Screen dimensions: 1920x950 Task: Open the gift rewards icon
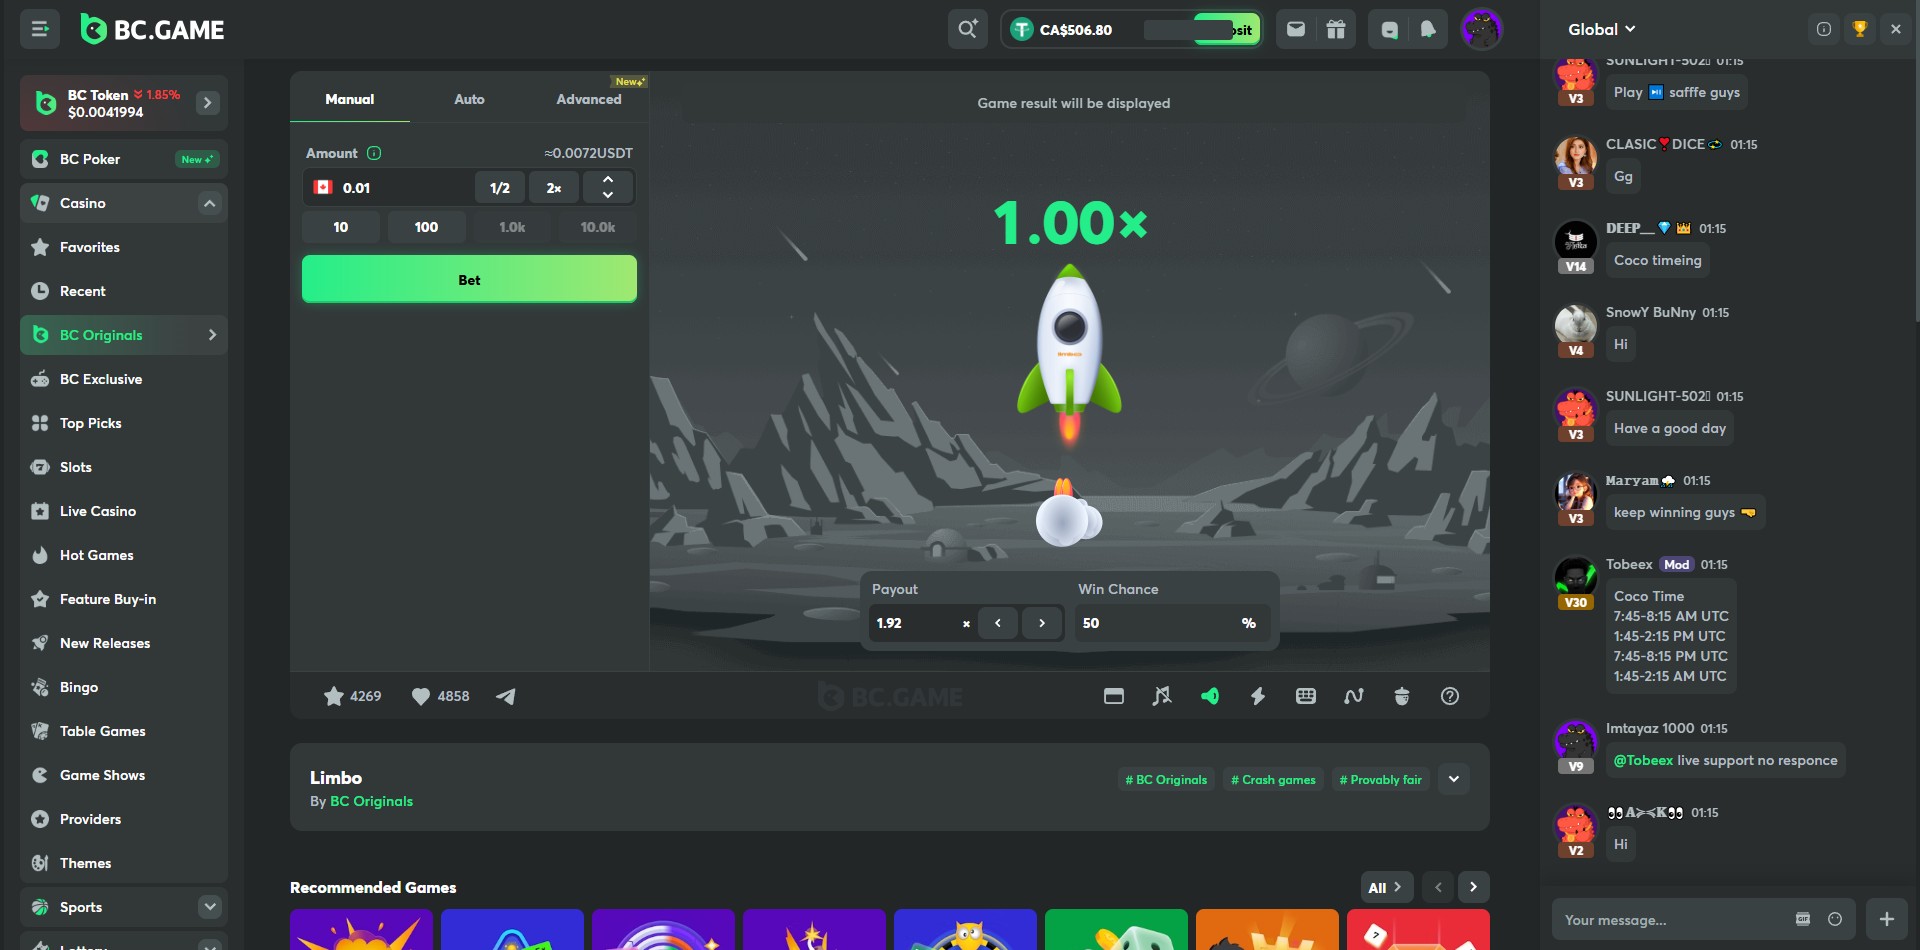click(1336, 29)
